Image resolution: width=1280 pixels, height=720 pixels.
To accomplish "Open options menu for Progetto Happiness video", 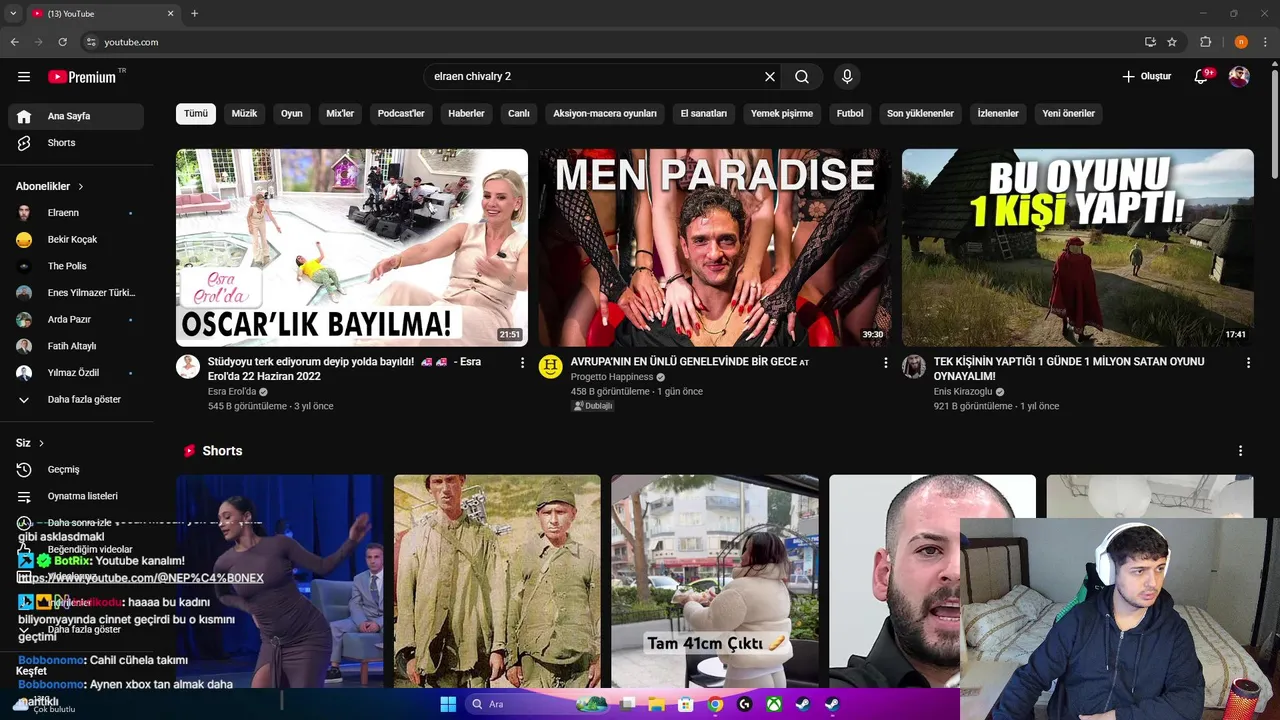I will [885, 363].
